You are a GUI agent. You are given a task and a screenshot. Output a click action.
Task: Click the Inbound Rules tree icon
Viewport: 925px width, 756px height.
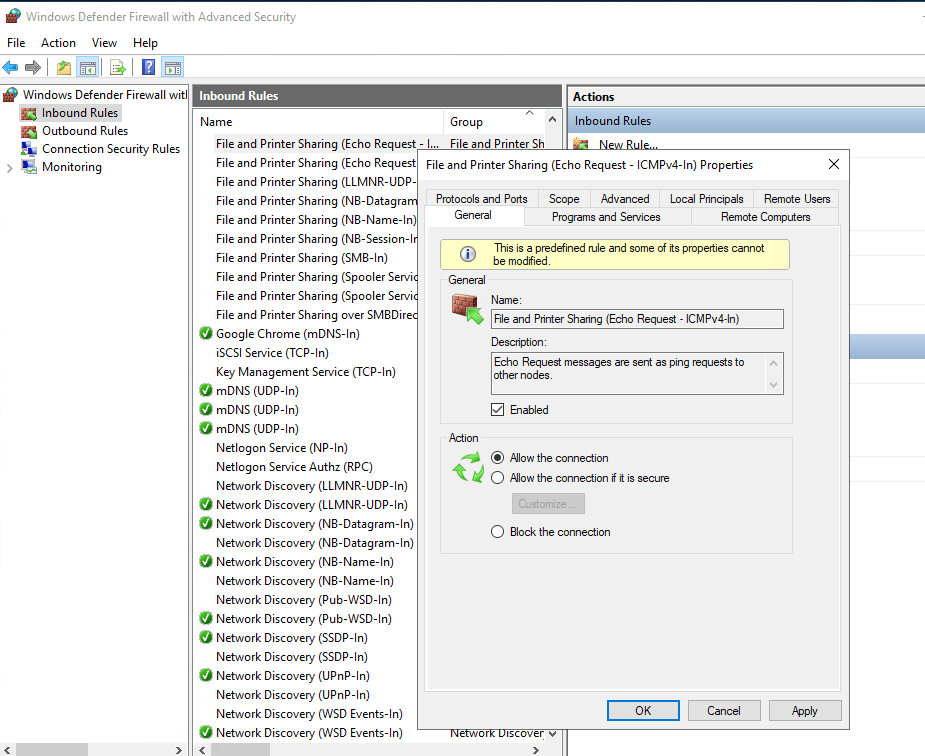[x=29, y=113]
